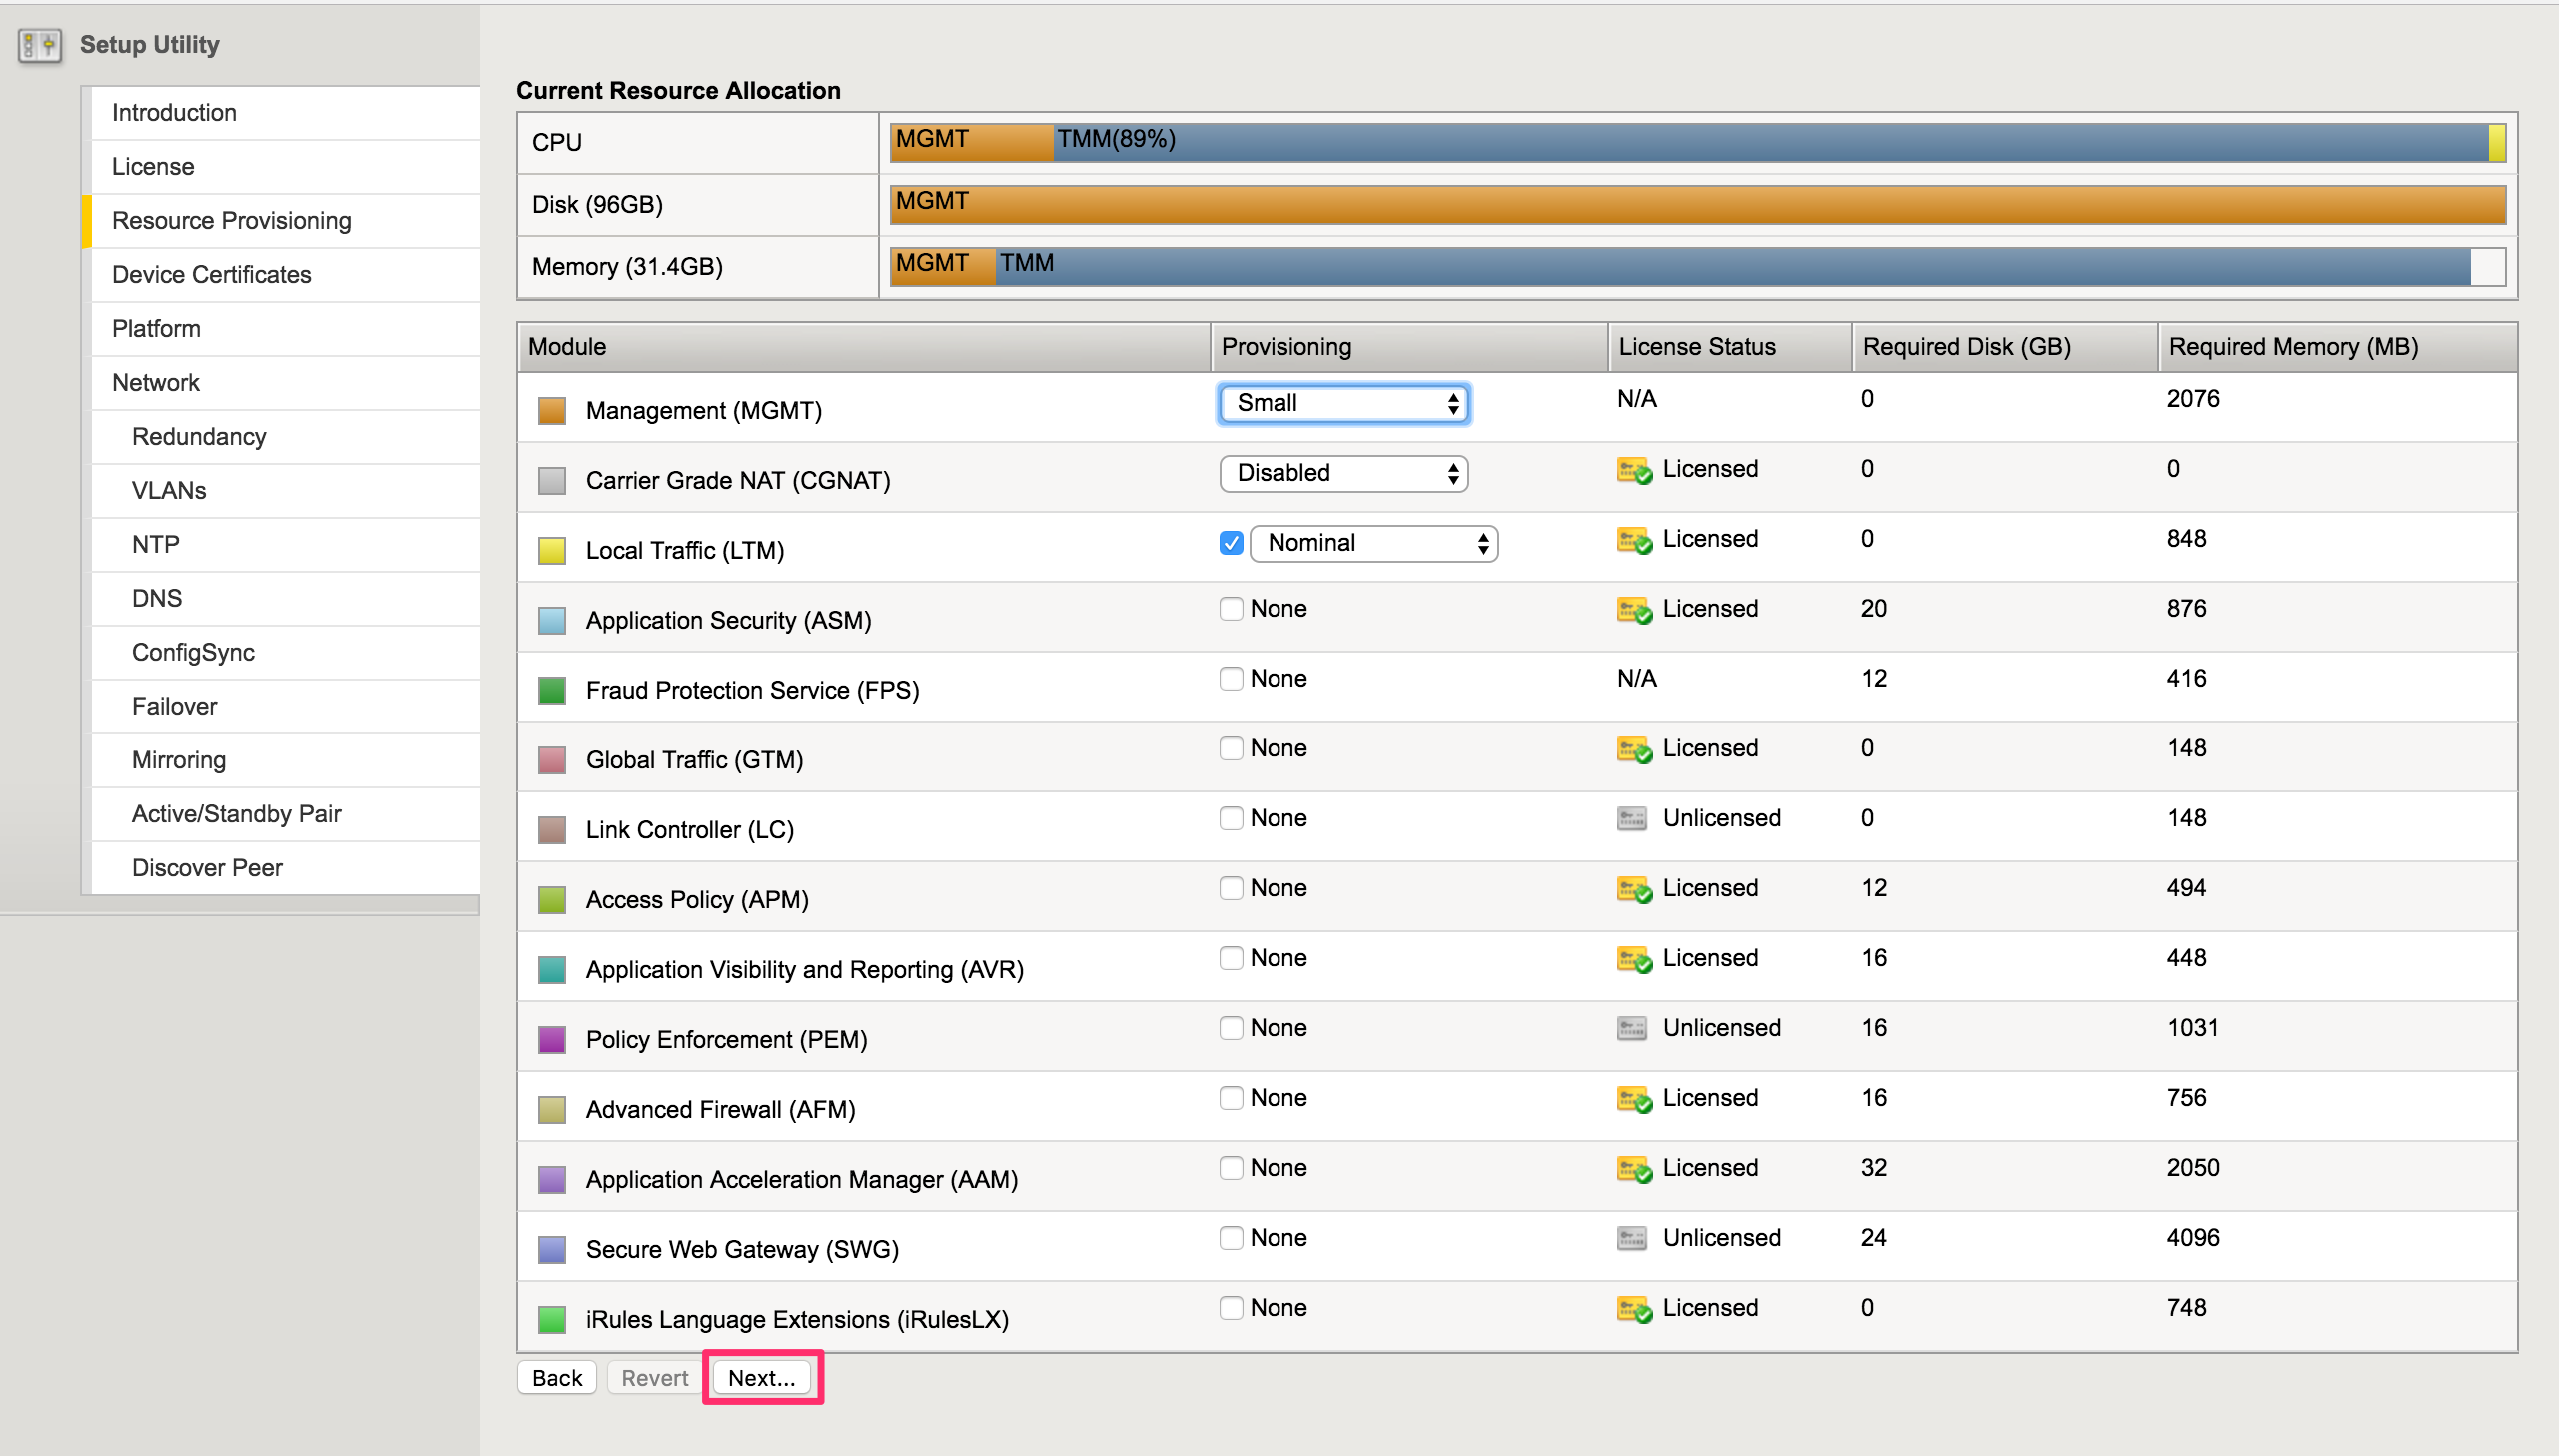Click the iRulesLX Licensed status icon
The image size is (2559, 1456).
[x=1634, y=1309]
